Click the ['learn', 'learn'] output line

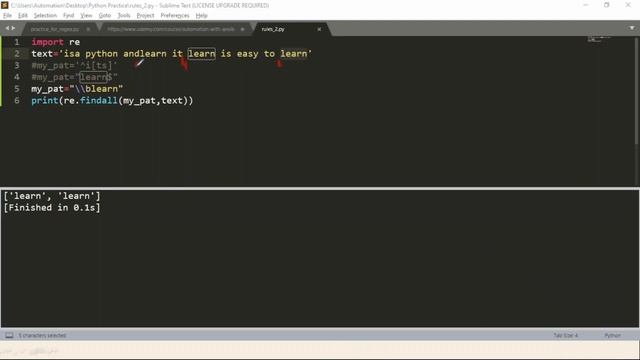(52, 196)
